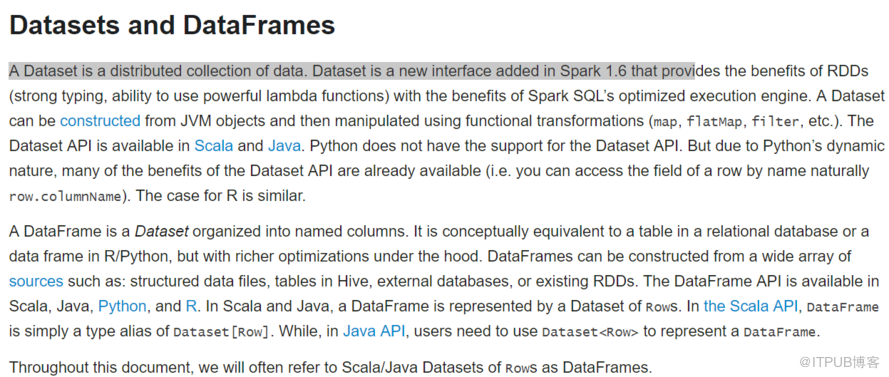Follow the "R" language link
889x377 pixels.
click(191, 307)
